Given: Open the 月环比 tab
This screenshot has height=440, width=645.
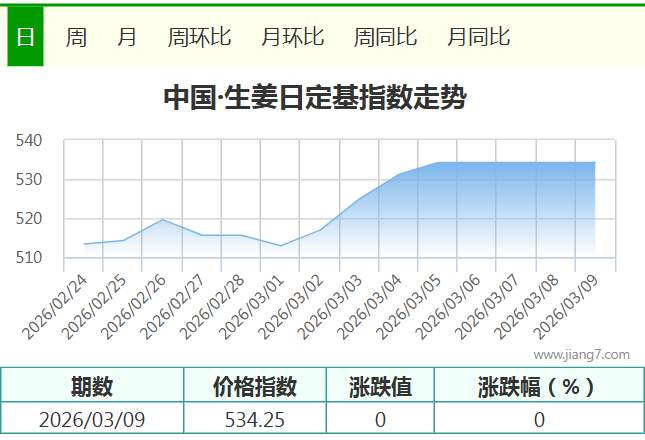Looking at the screenshot, I should 292,38.
